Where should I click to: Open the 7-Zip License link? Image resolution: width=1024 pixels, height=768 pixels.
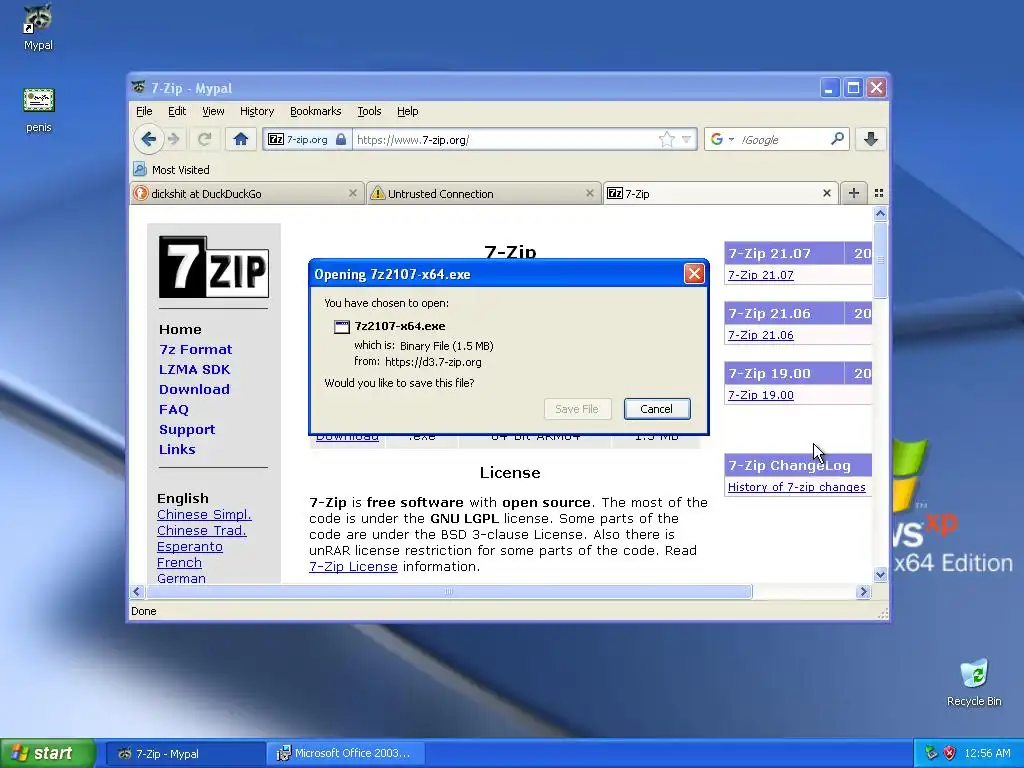click(353, 566)
